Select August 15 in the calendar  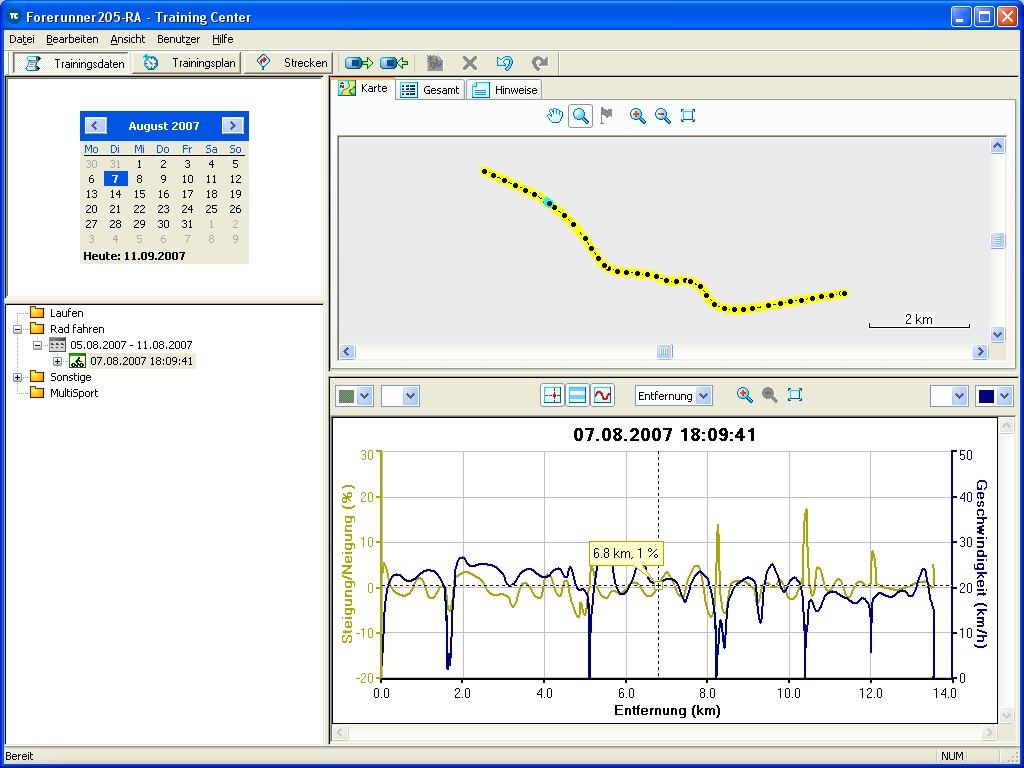tap(139, 194)
